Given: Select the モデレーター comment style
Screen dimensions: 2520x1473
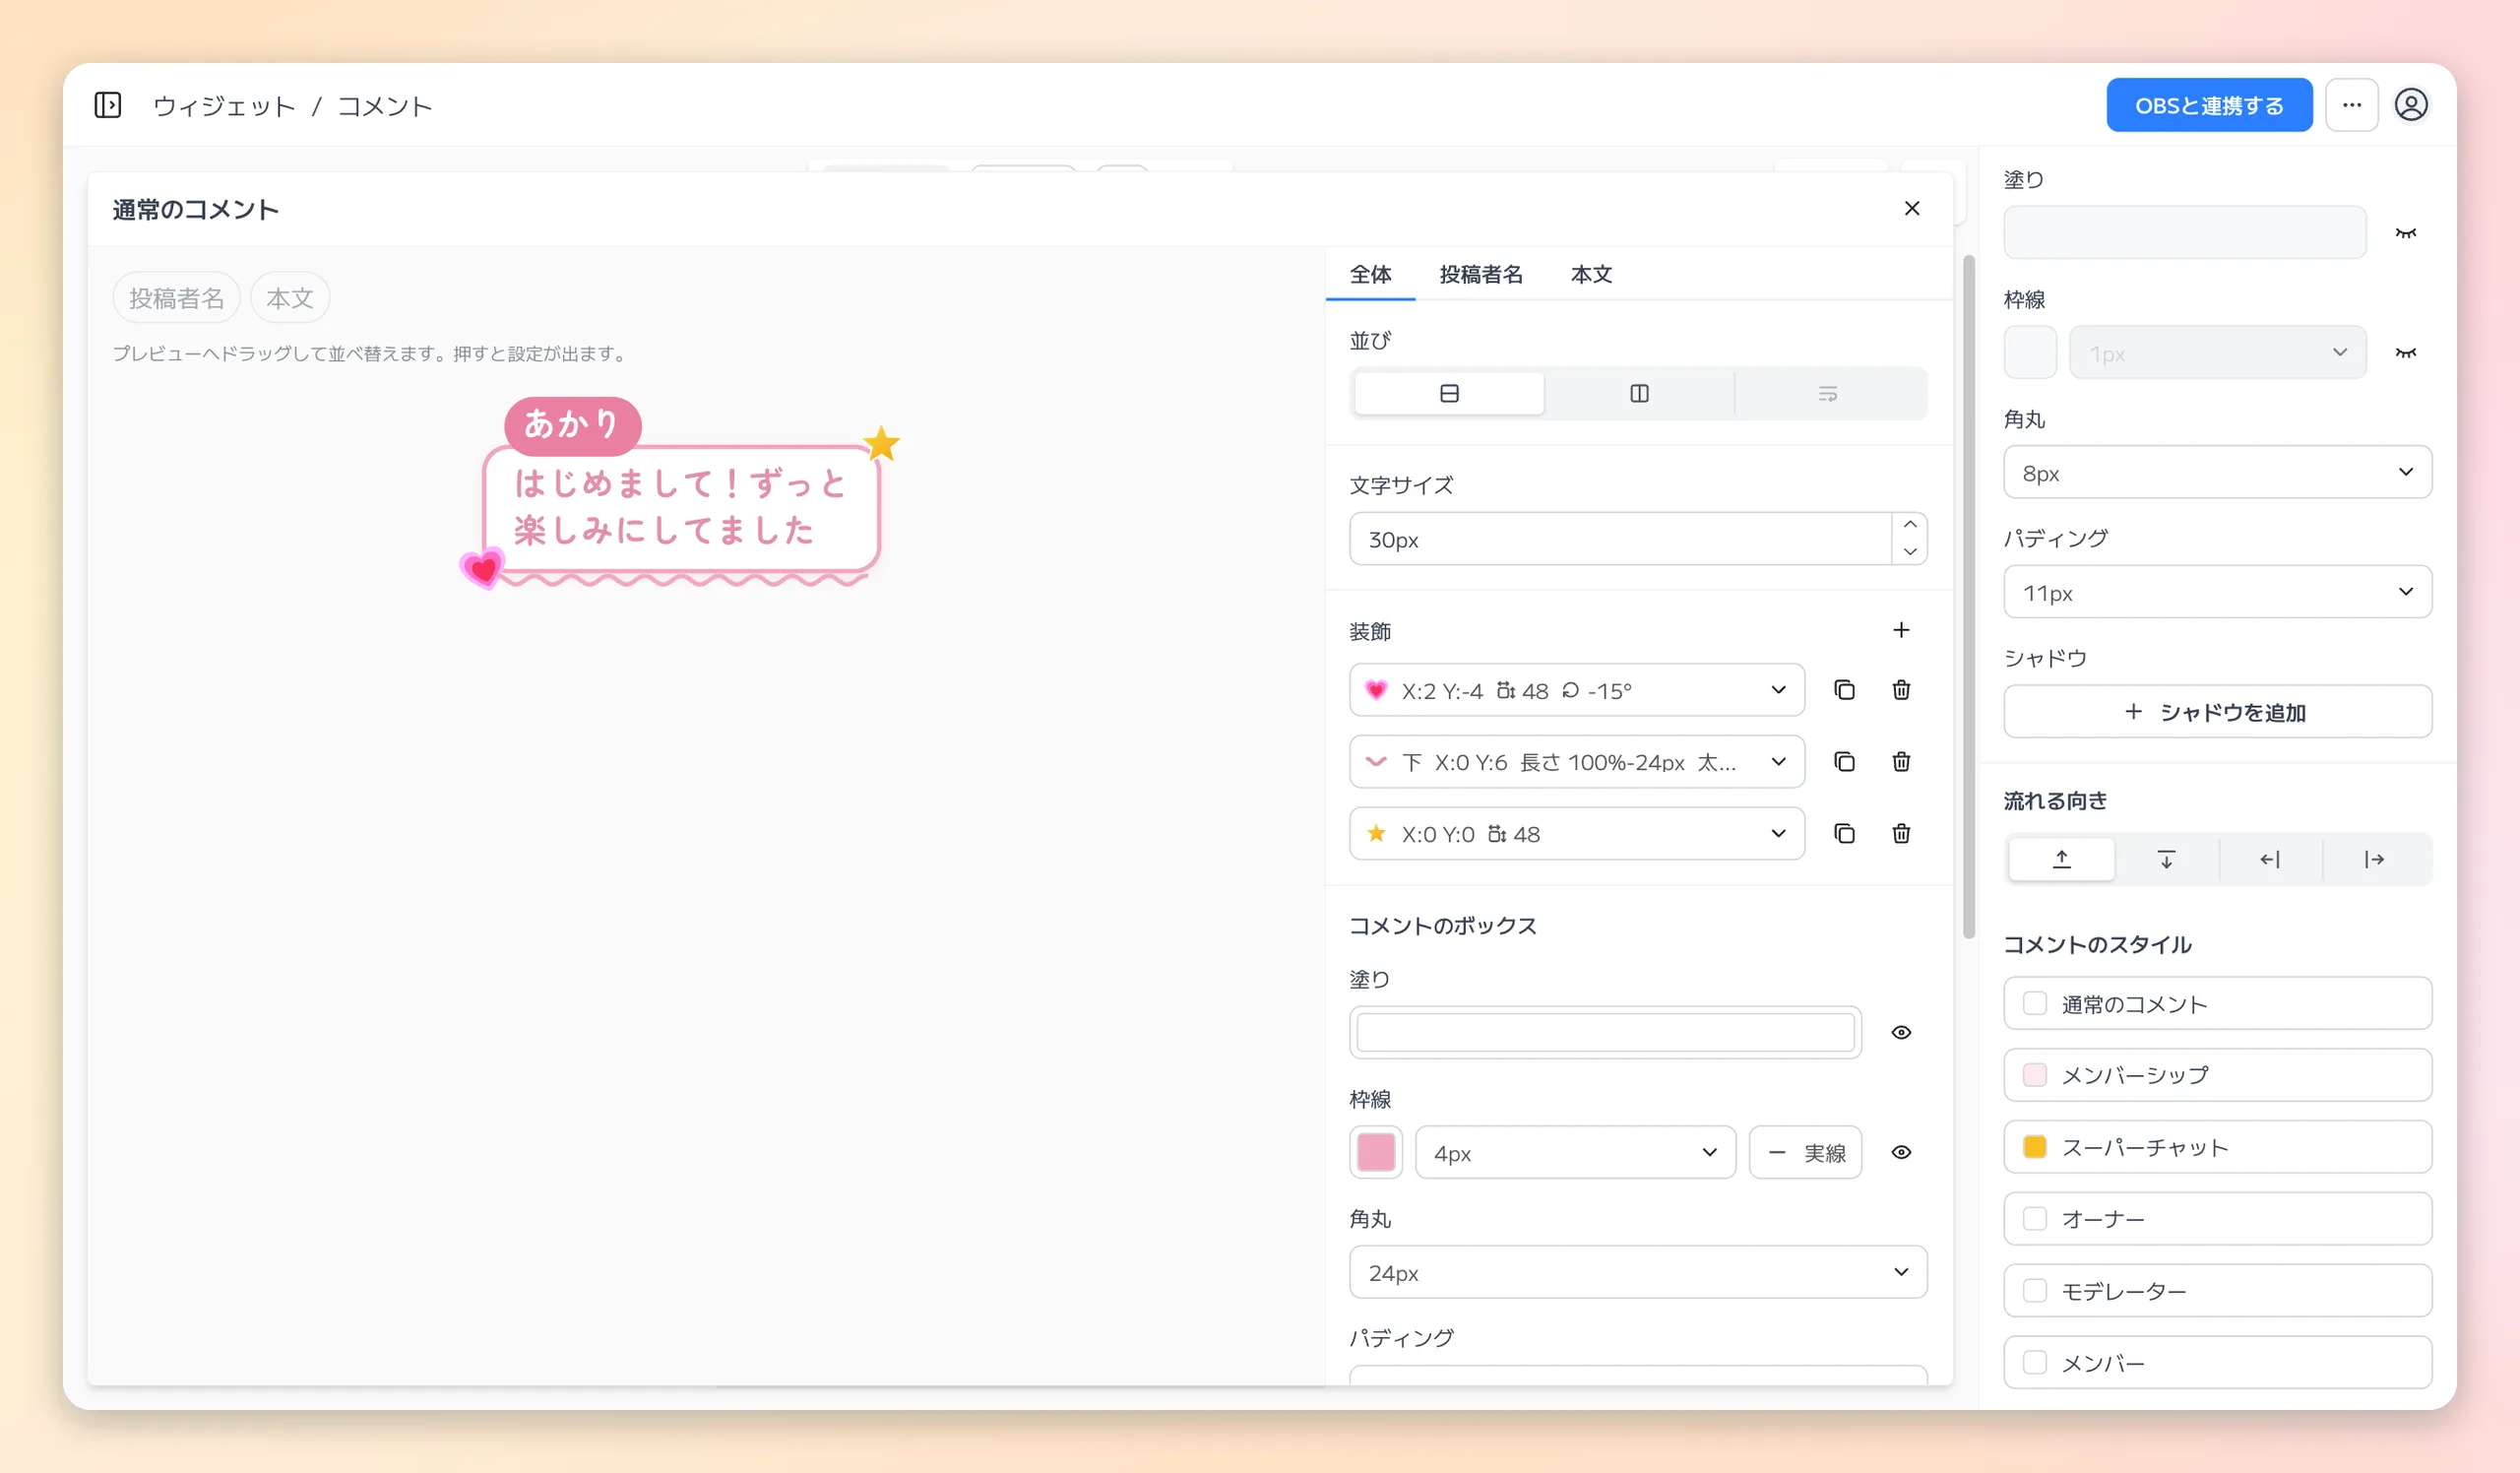Looking at the screenshot, I should coord(2217,1291).
